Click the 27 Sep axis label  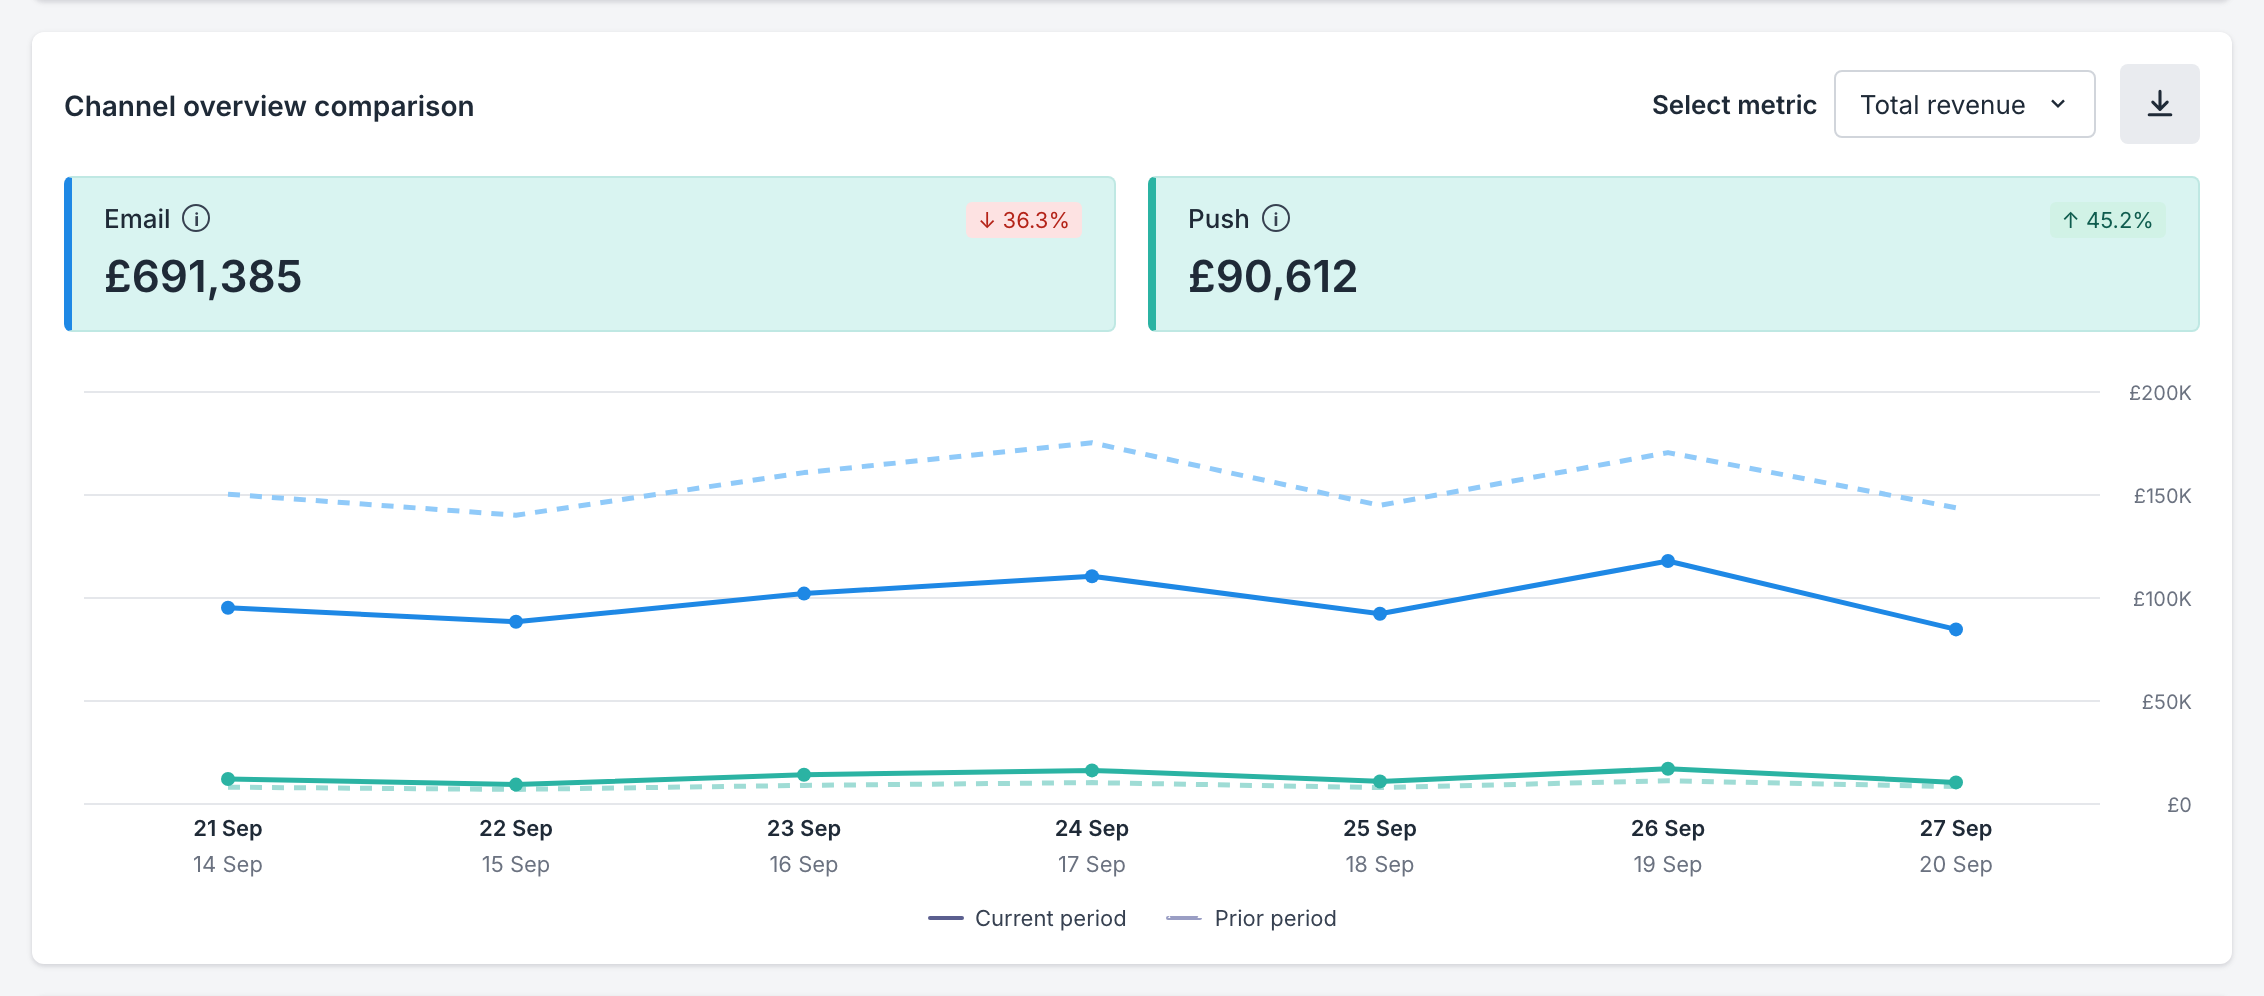[1956, 828]
